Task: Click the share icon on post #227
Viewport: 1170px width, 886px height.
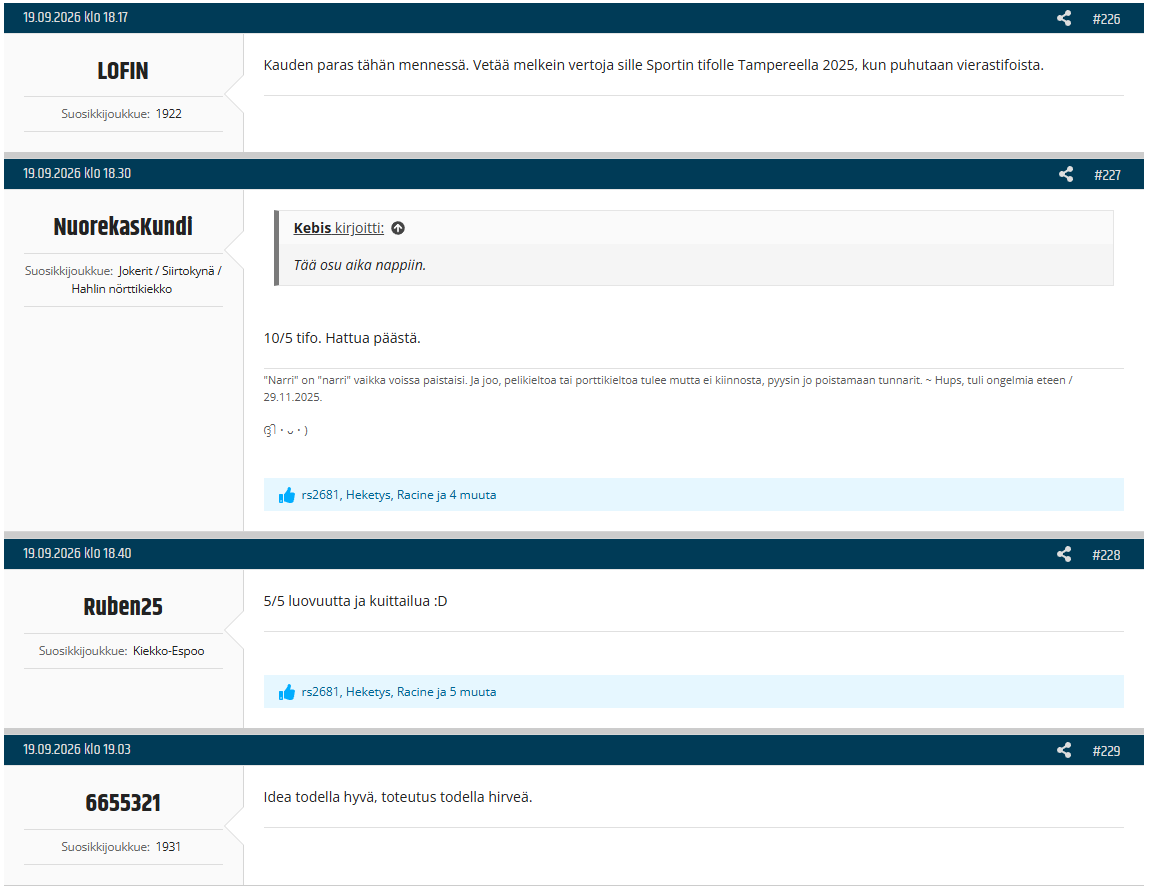Action: coord(1066,174)
